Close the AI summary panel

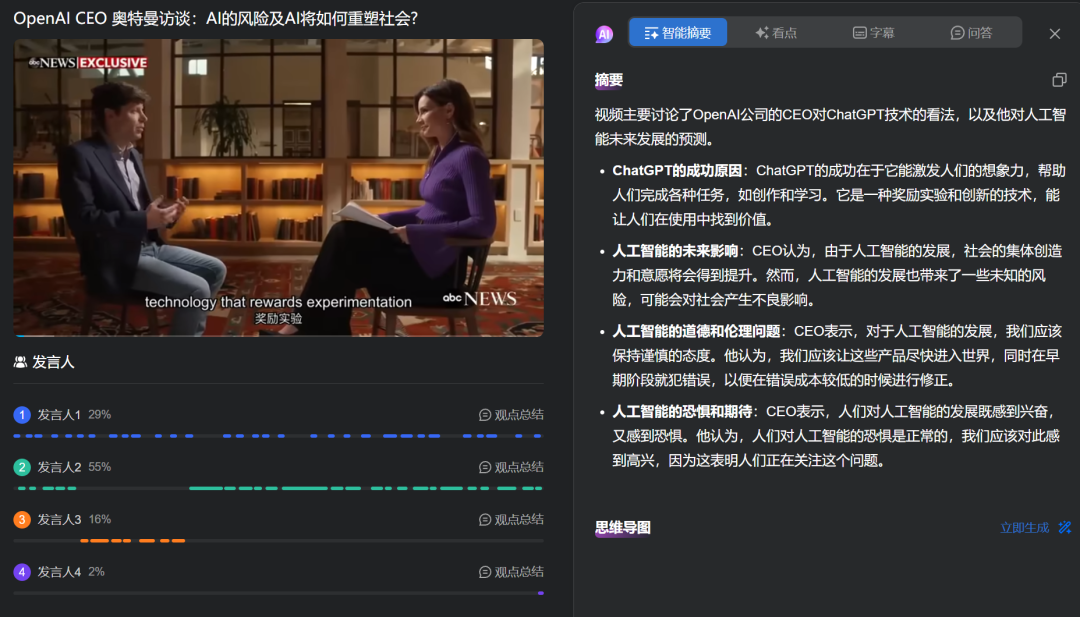[x=1055, y=34]
